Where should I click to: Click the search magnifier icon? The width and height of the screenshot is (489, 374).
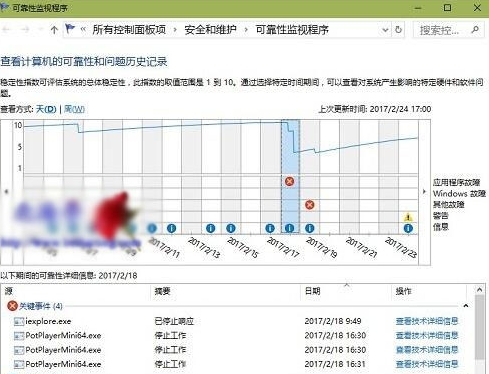(475, 30)
